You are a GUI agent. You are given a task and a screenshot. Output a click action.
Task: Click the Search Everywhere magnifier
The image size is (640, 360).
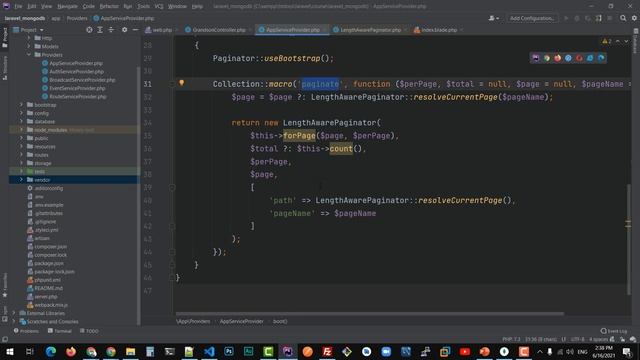tap(623, 18)
